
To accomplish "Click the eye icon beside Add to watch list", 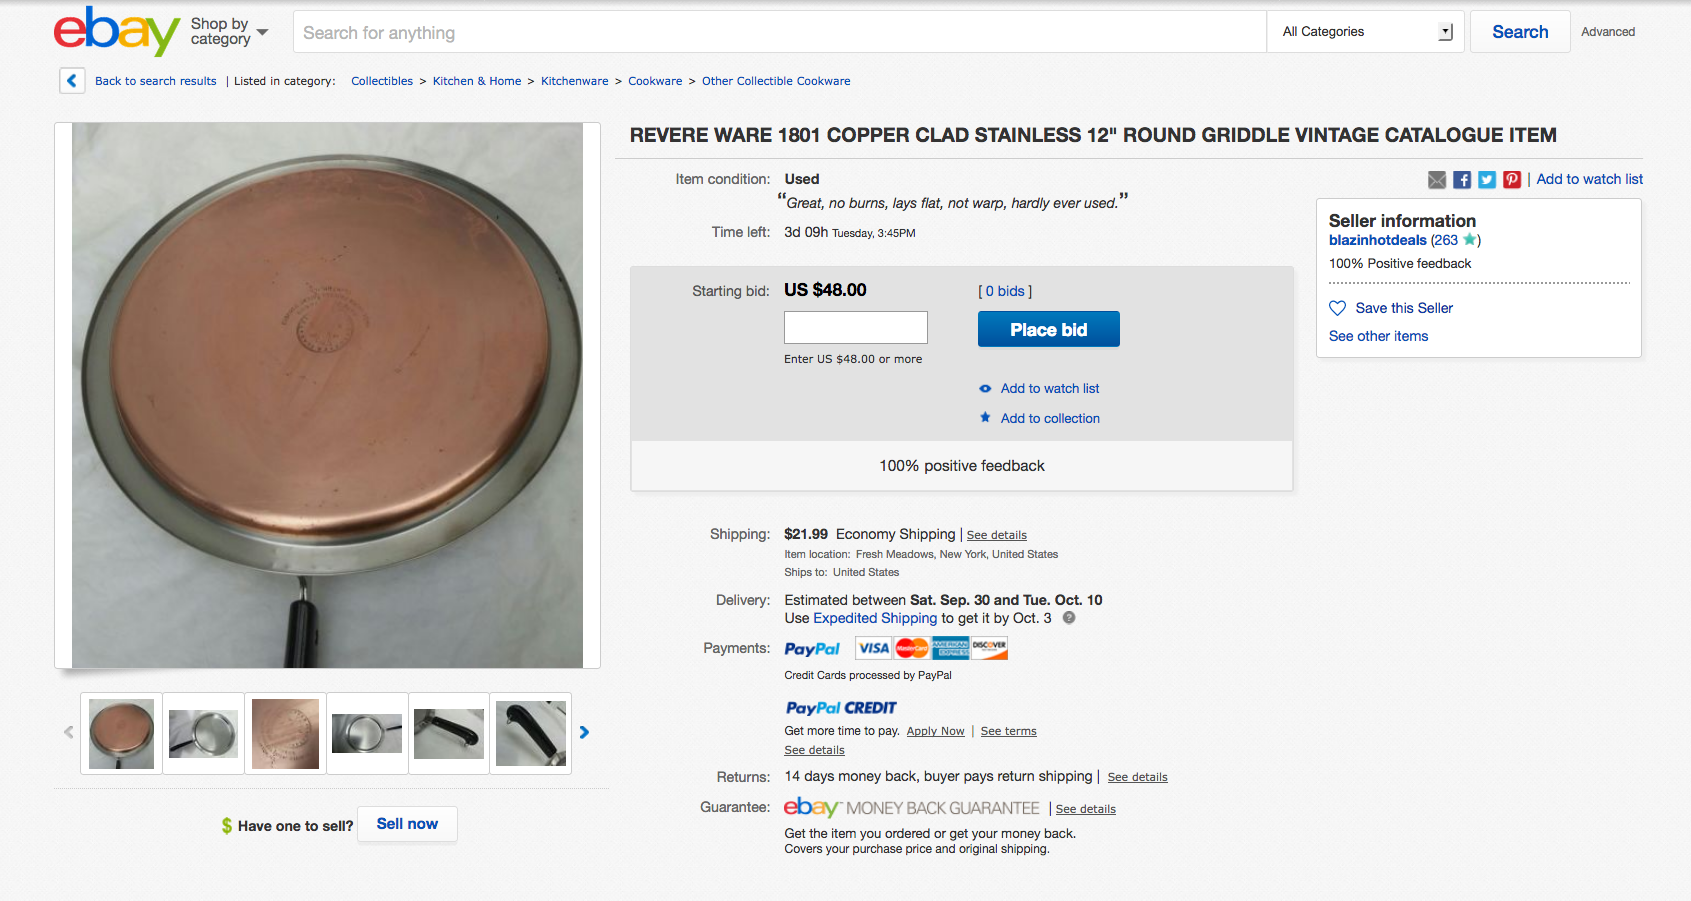I will click(985, 388).
